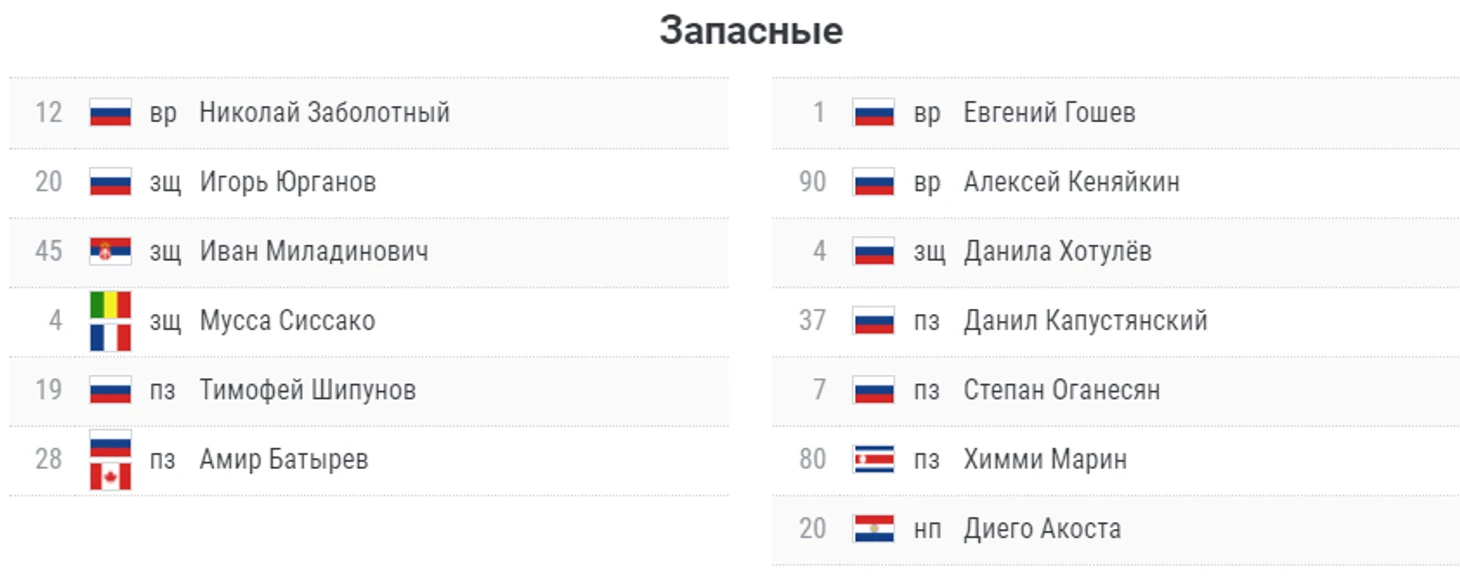The image size is (1460, 577).
Task: Select player Алексей Кеняйкин
Action: 1071,182
